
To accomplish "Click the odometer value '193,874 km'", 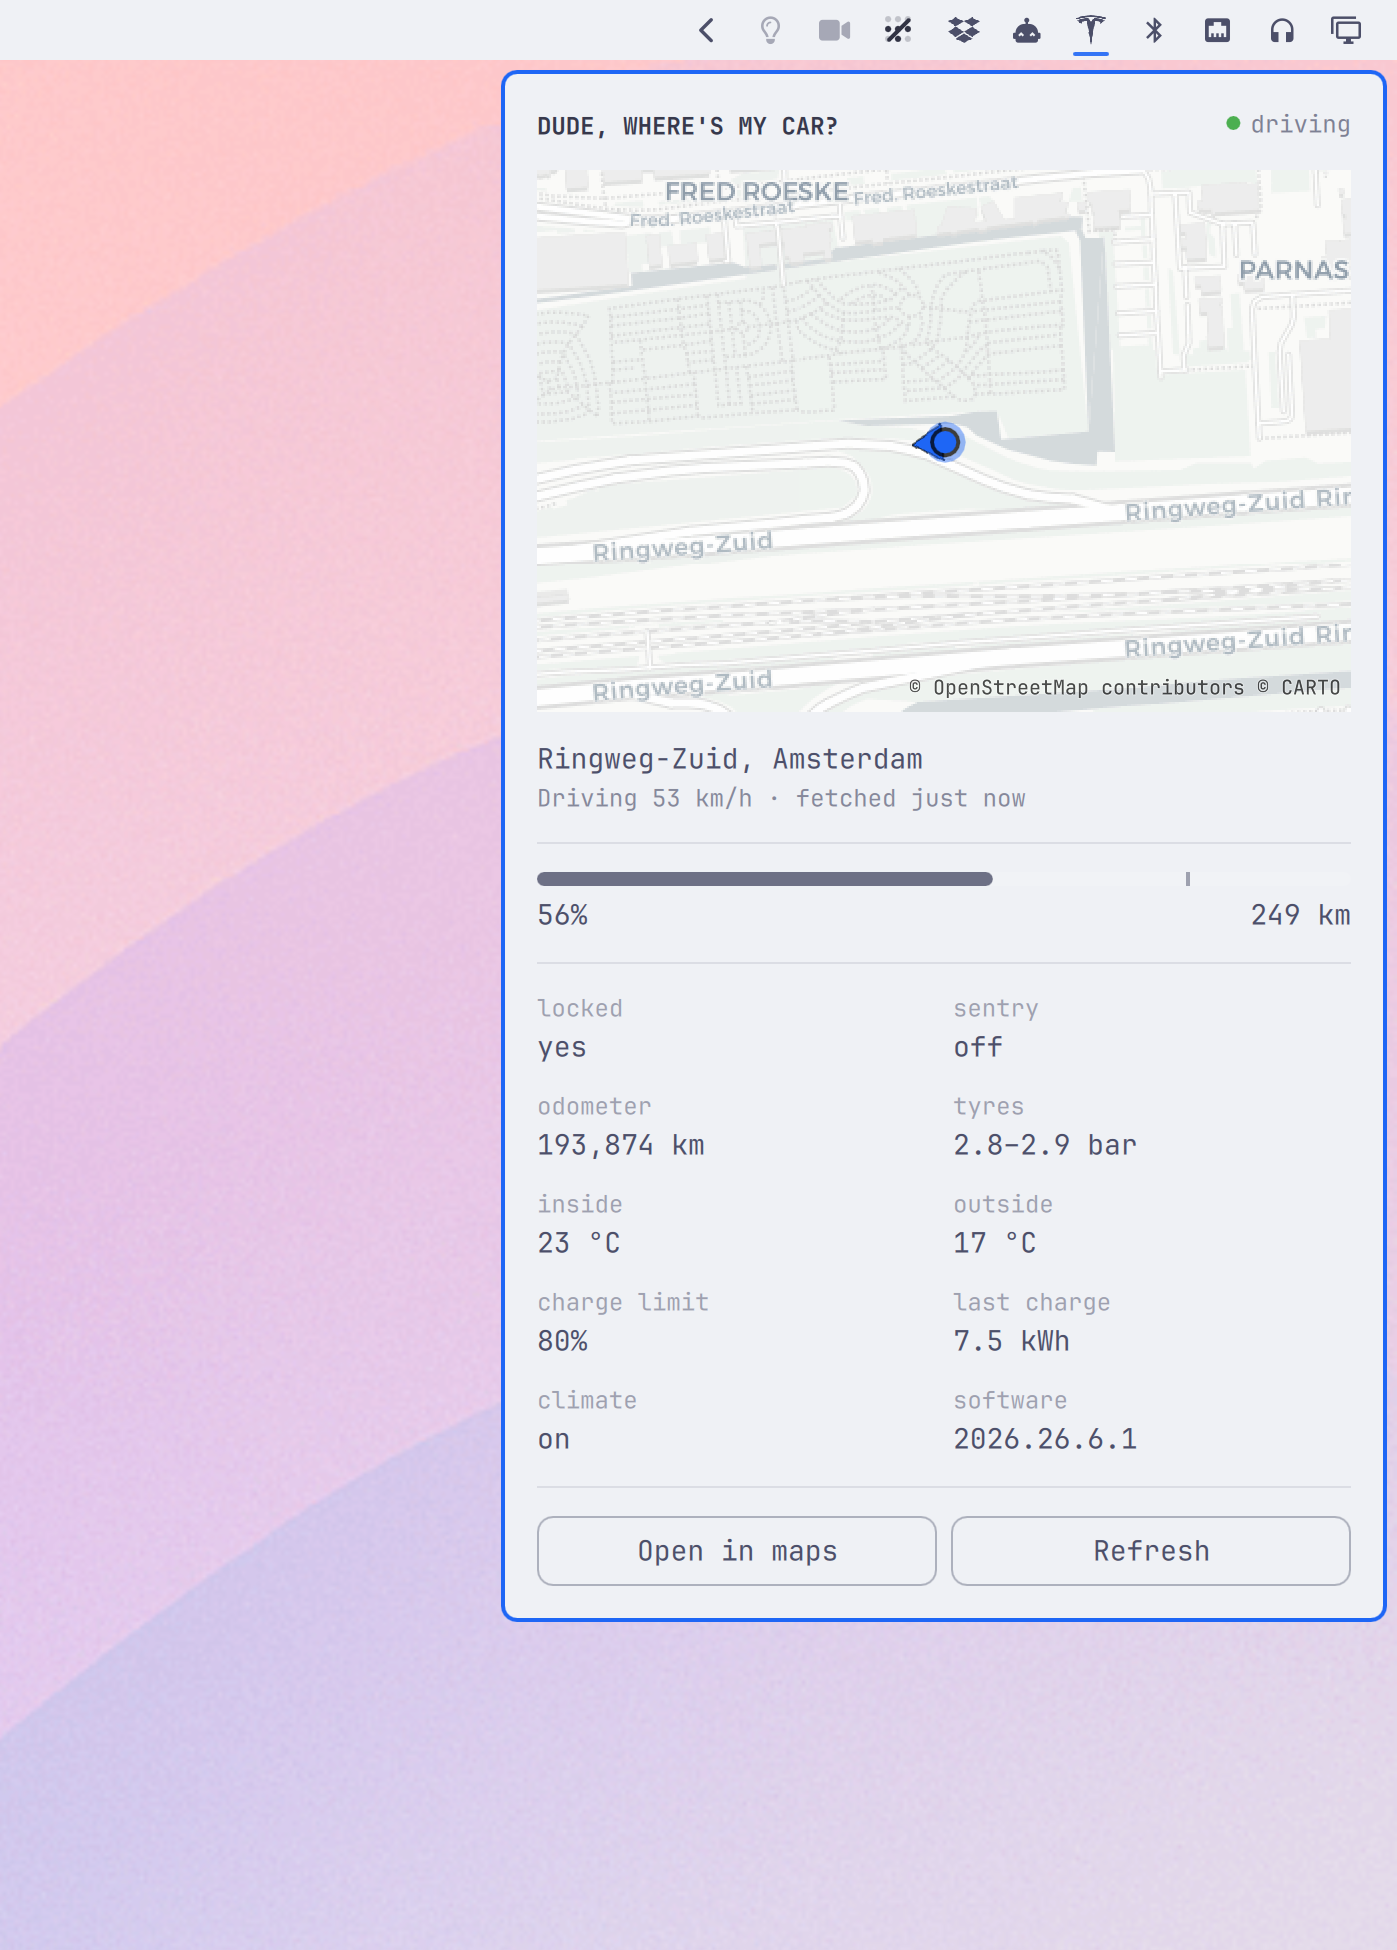I will pos(621,1145).
